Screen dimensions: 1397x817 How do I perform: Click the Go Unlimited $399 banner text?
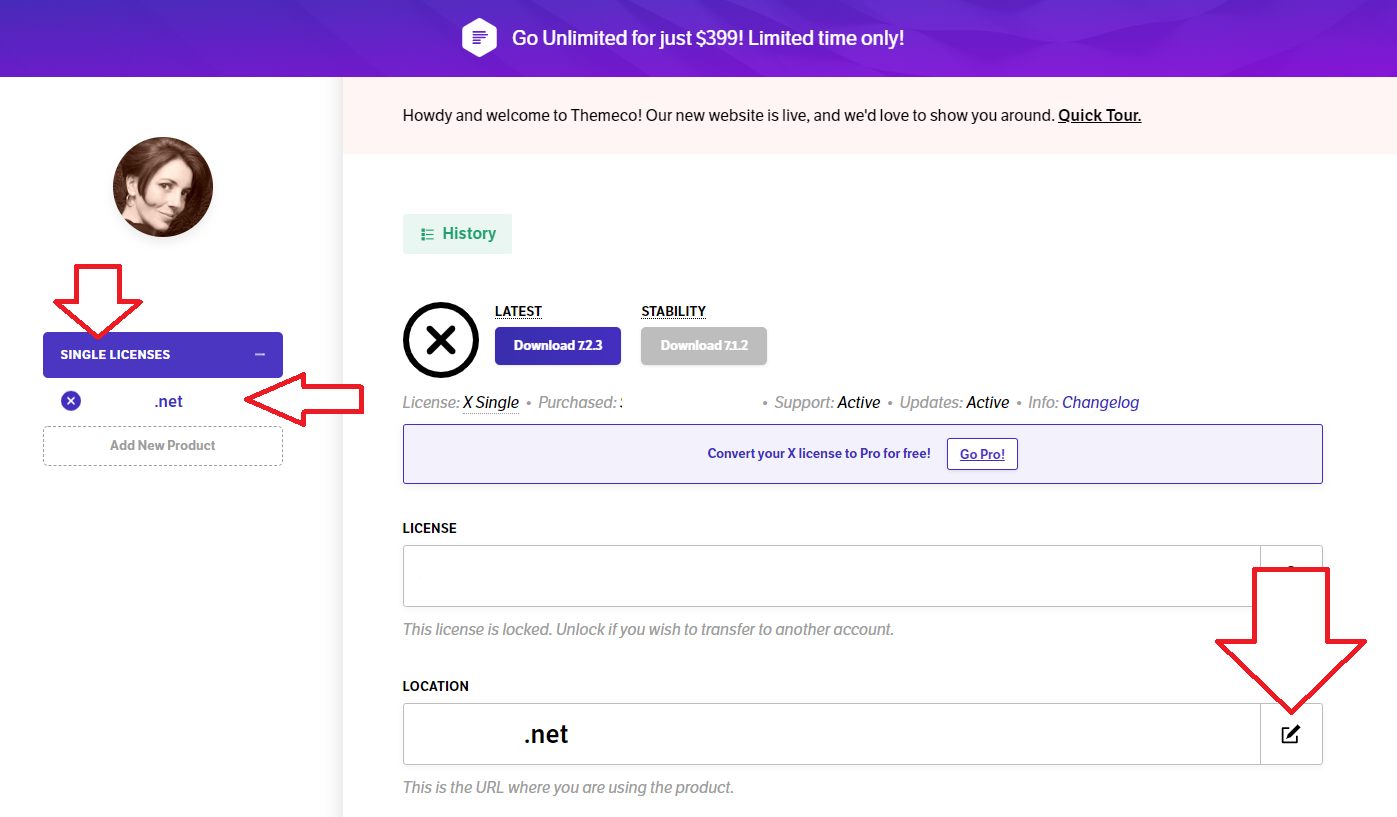click(708, 38)
